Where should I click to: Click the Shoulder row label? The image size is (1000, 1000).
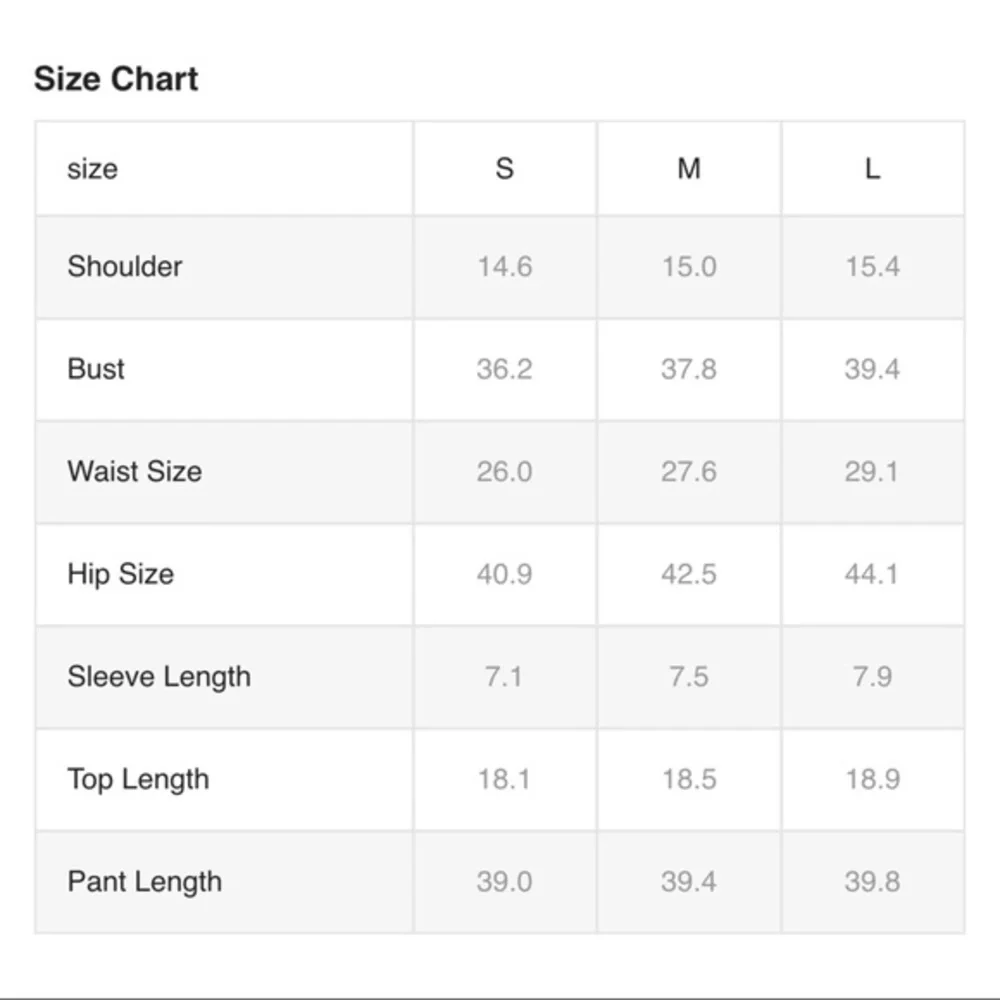click(x=125, y=266)
